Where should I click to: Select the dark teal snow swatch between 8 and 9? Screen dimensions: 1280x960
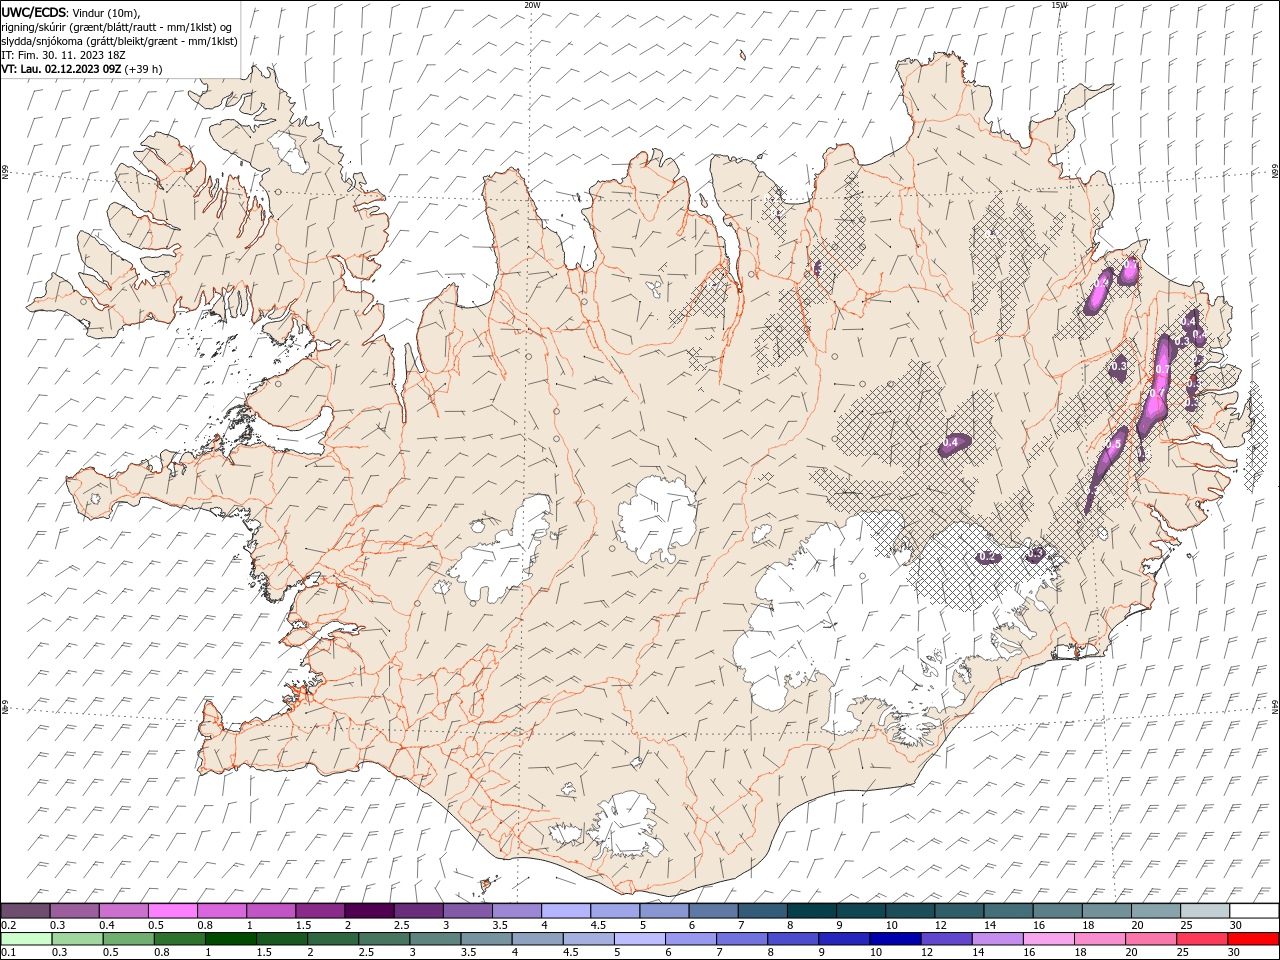811,911
